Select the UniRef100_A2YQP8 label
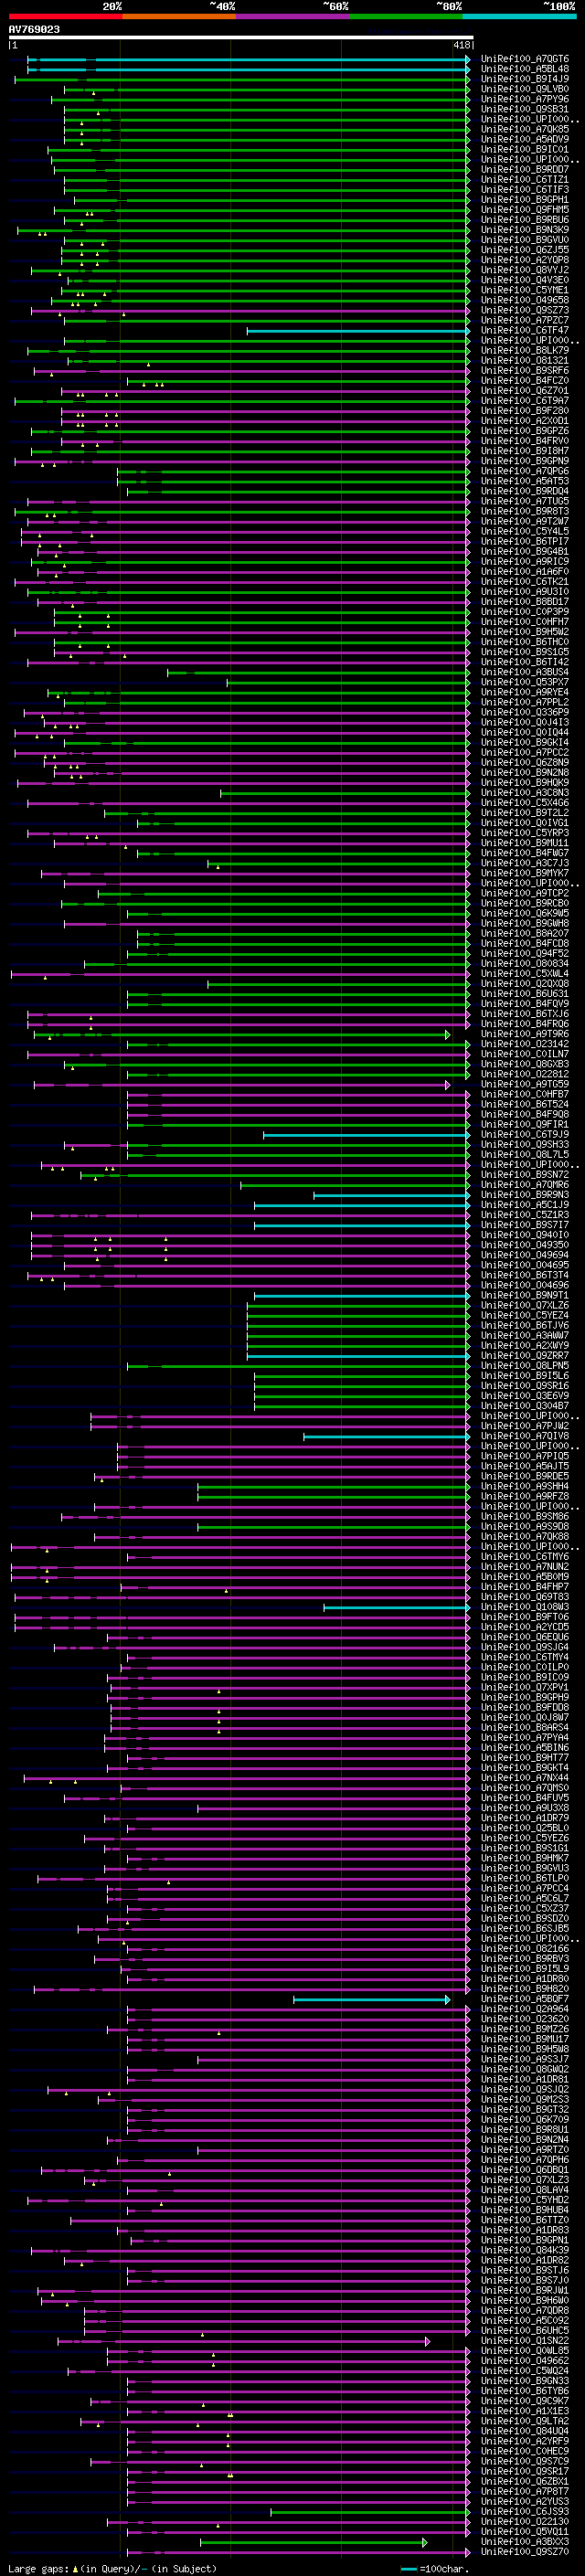585x2576 pixels. 525,260
